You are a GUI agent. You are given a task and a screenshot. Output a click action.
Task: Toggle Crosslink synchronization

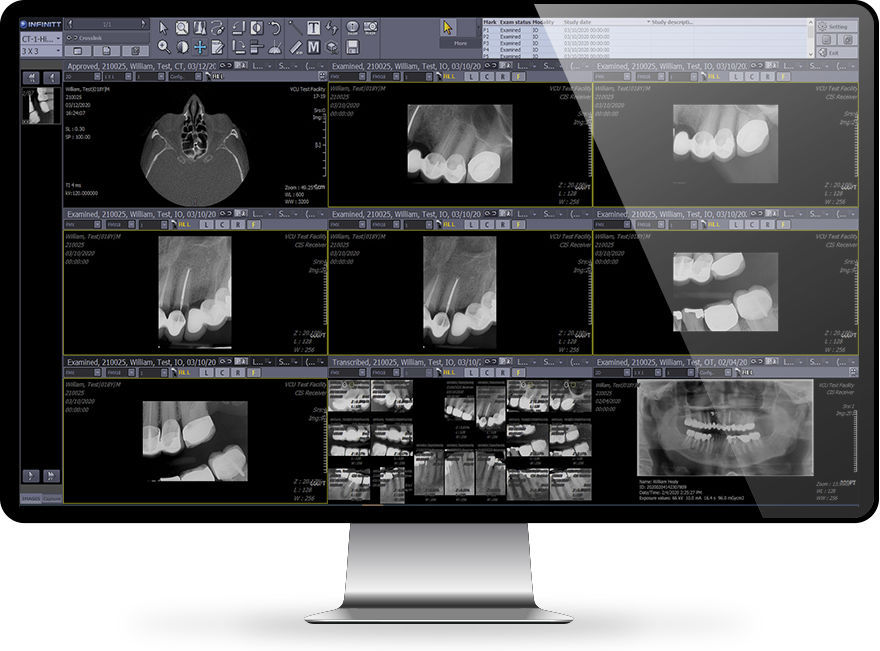pyautogui.click(x=90, y=39)
